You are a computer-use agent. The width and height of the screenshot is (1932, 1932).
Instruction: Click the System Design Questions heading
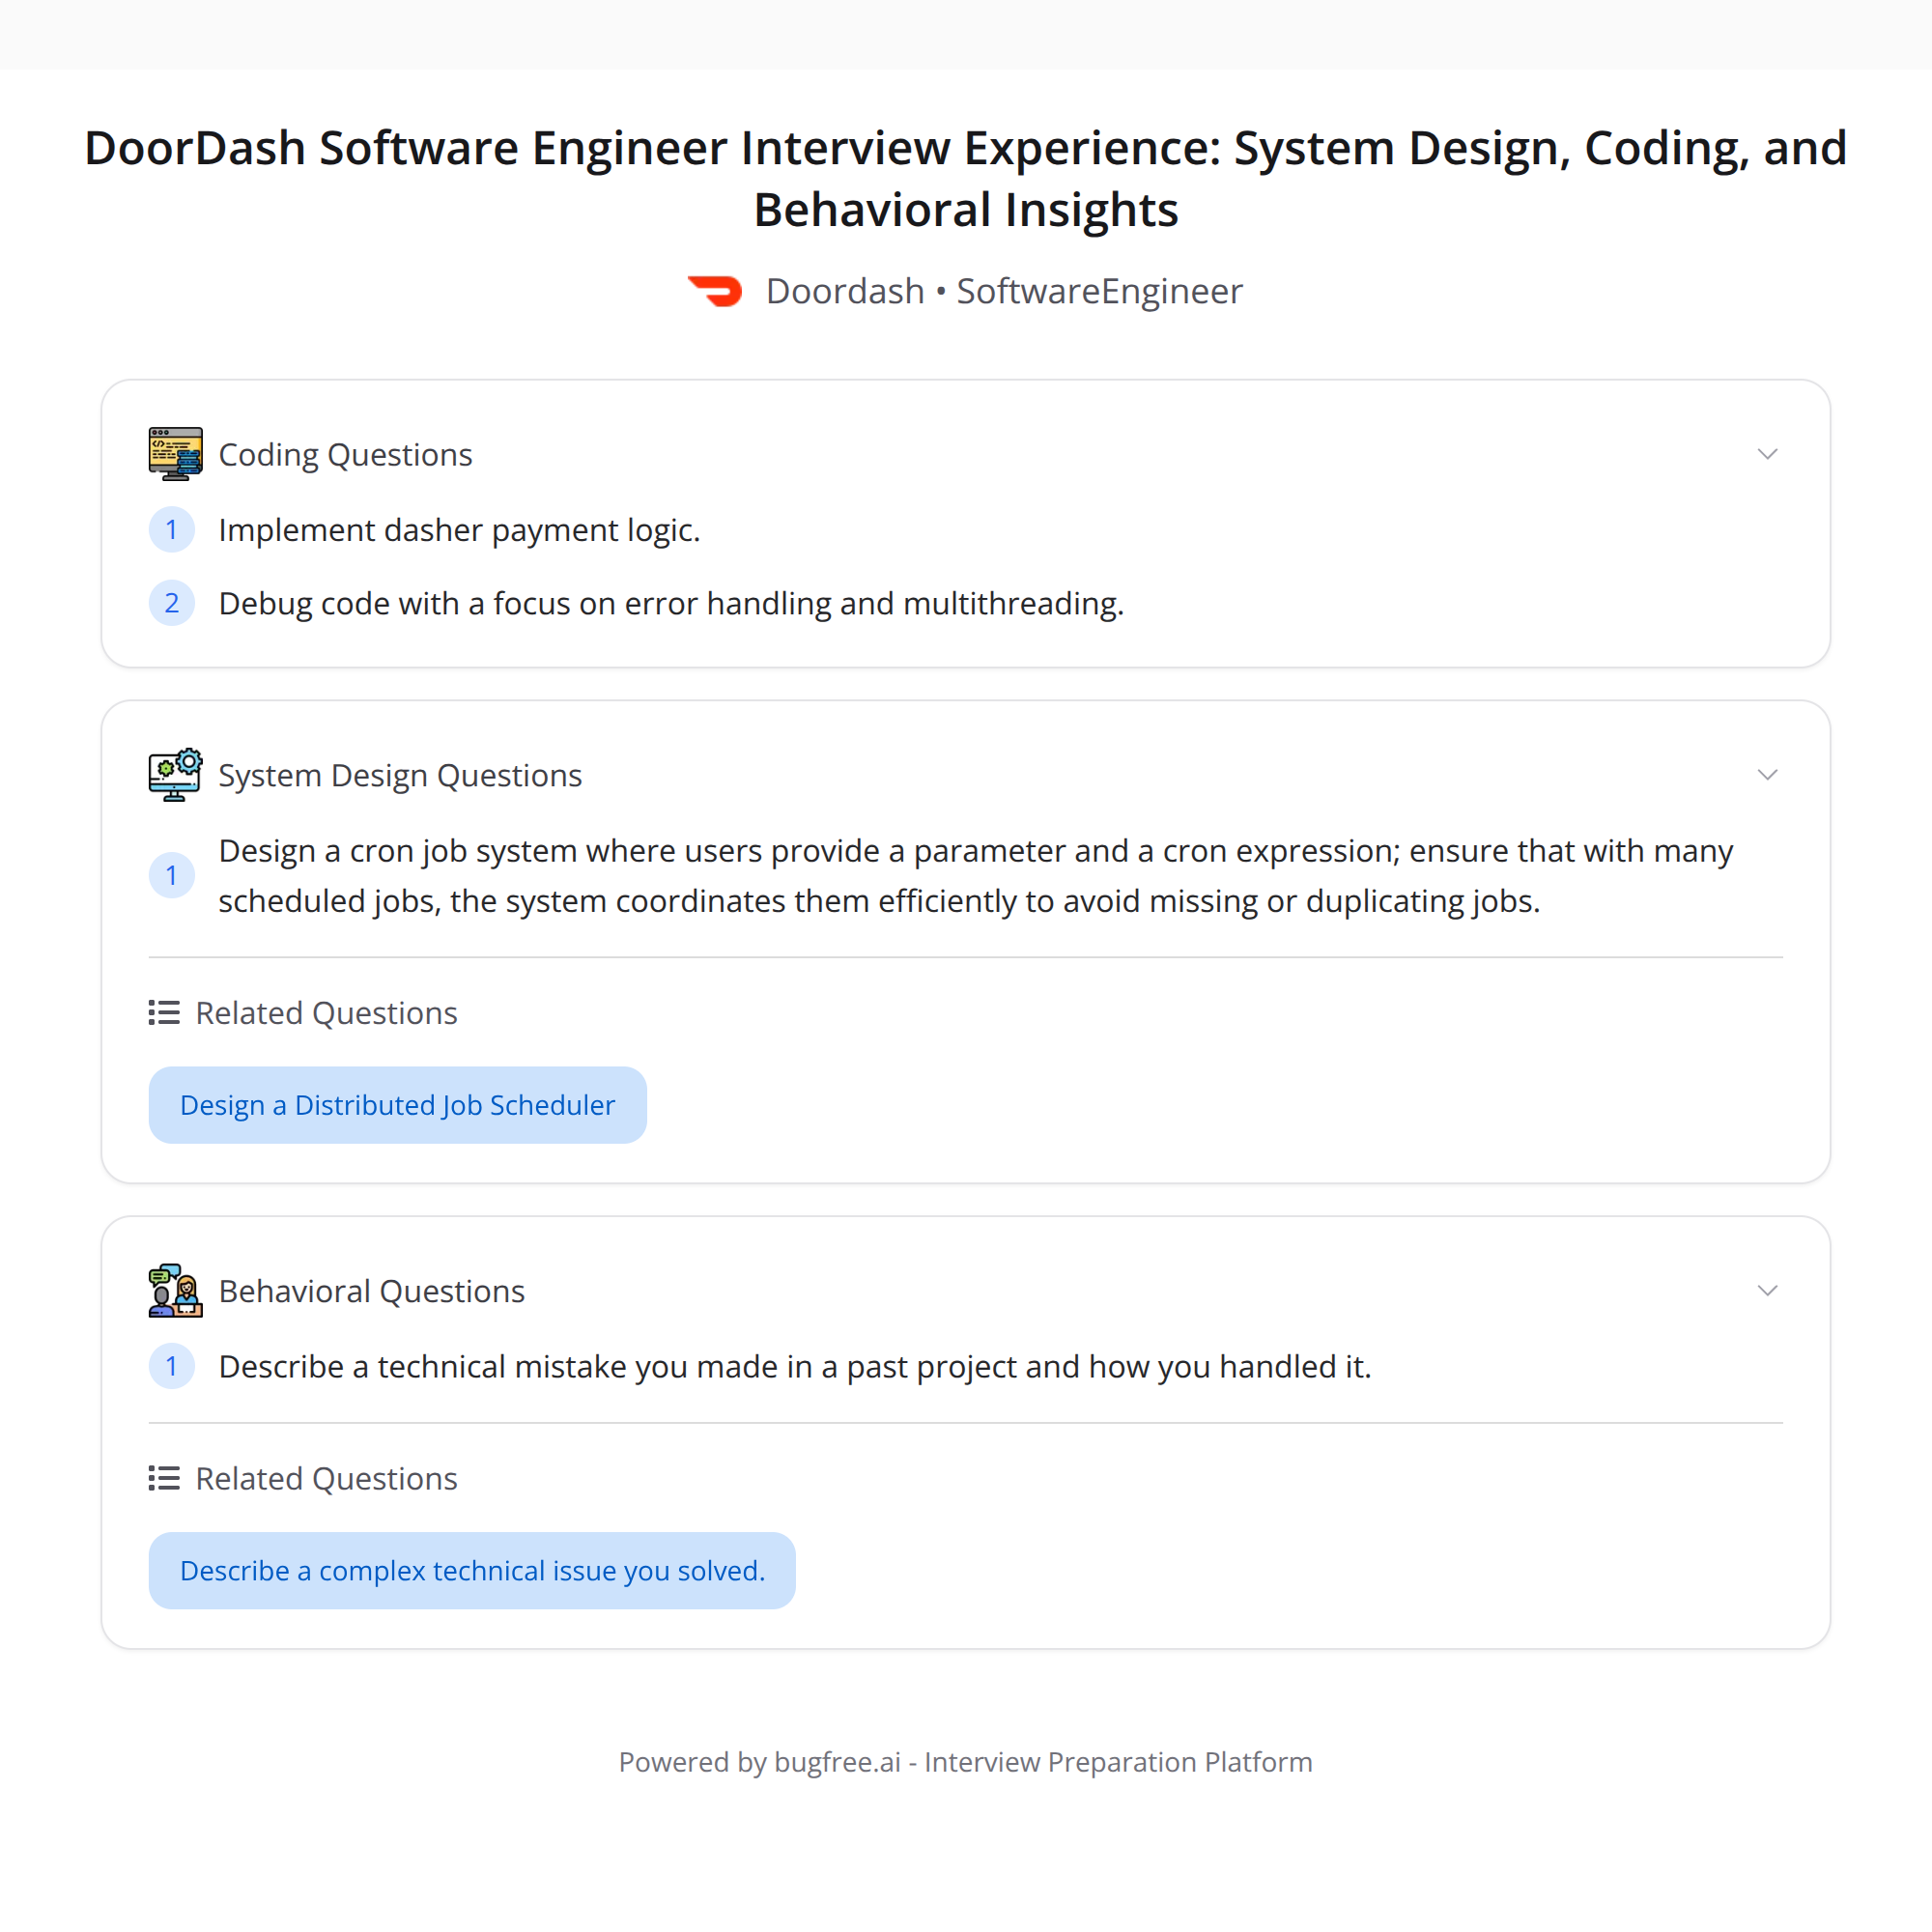click(x=400, y=776)
